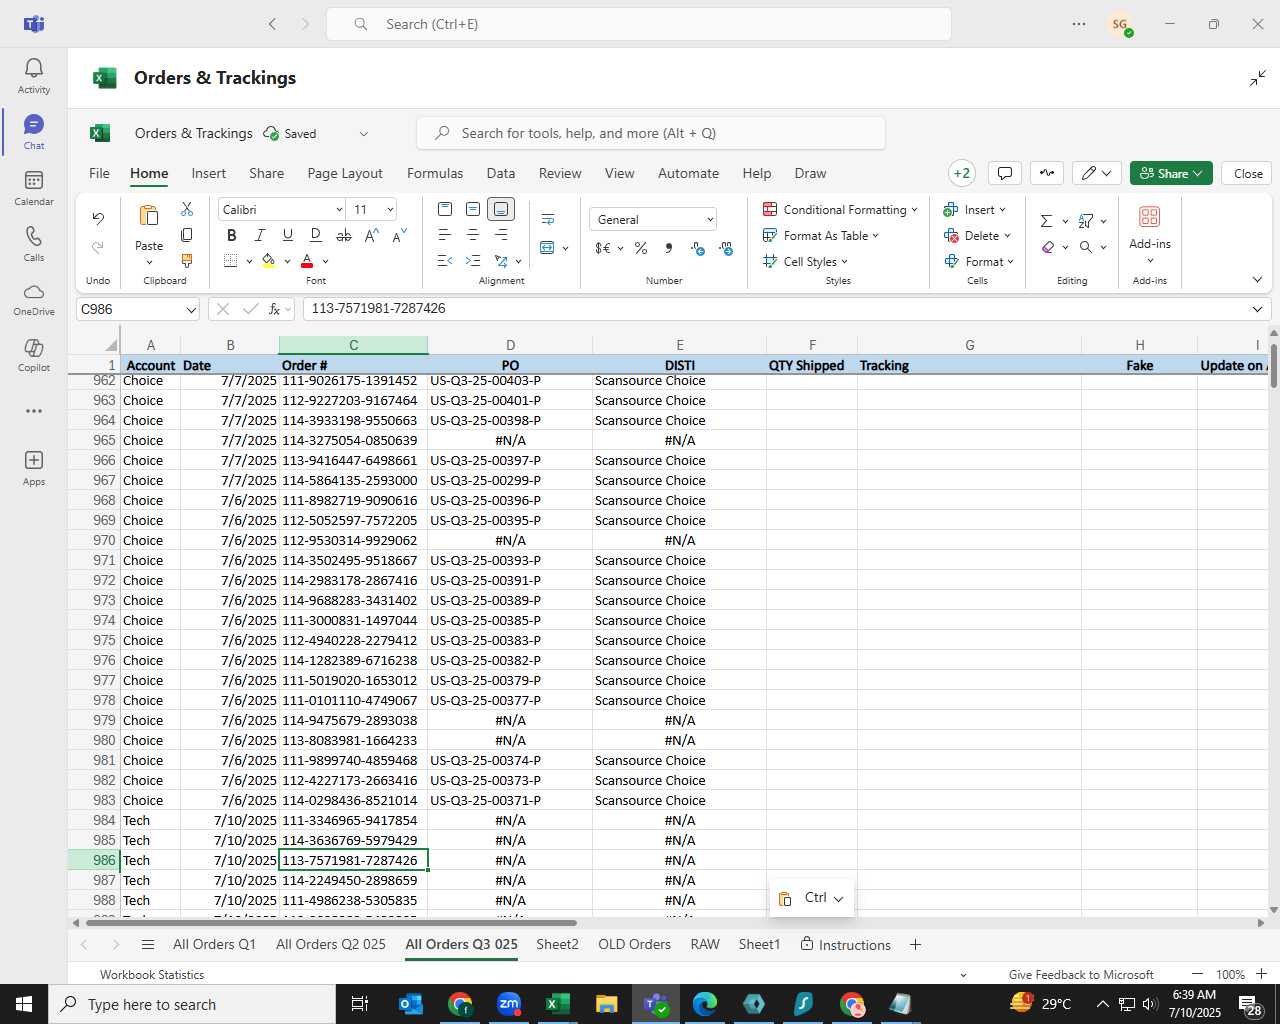Click the Decrease Decimal icon
Screen dimensions: 1280x1024
726,248
